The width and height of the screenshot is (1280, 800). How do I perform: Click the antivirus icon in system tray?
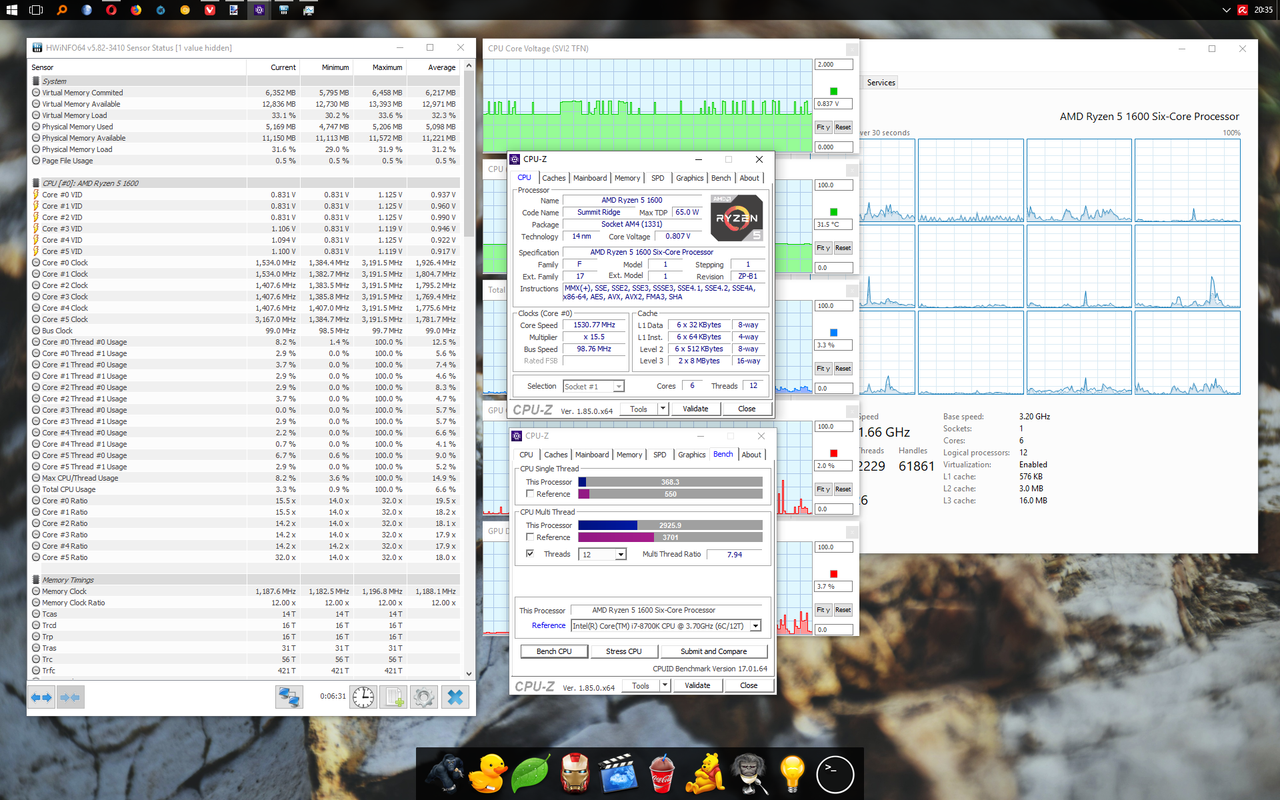(x=1243, y=10)
